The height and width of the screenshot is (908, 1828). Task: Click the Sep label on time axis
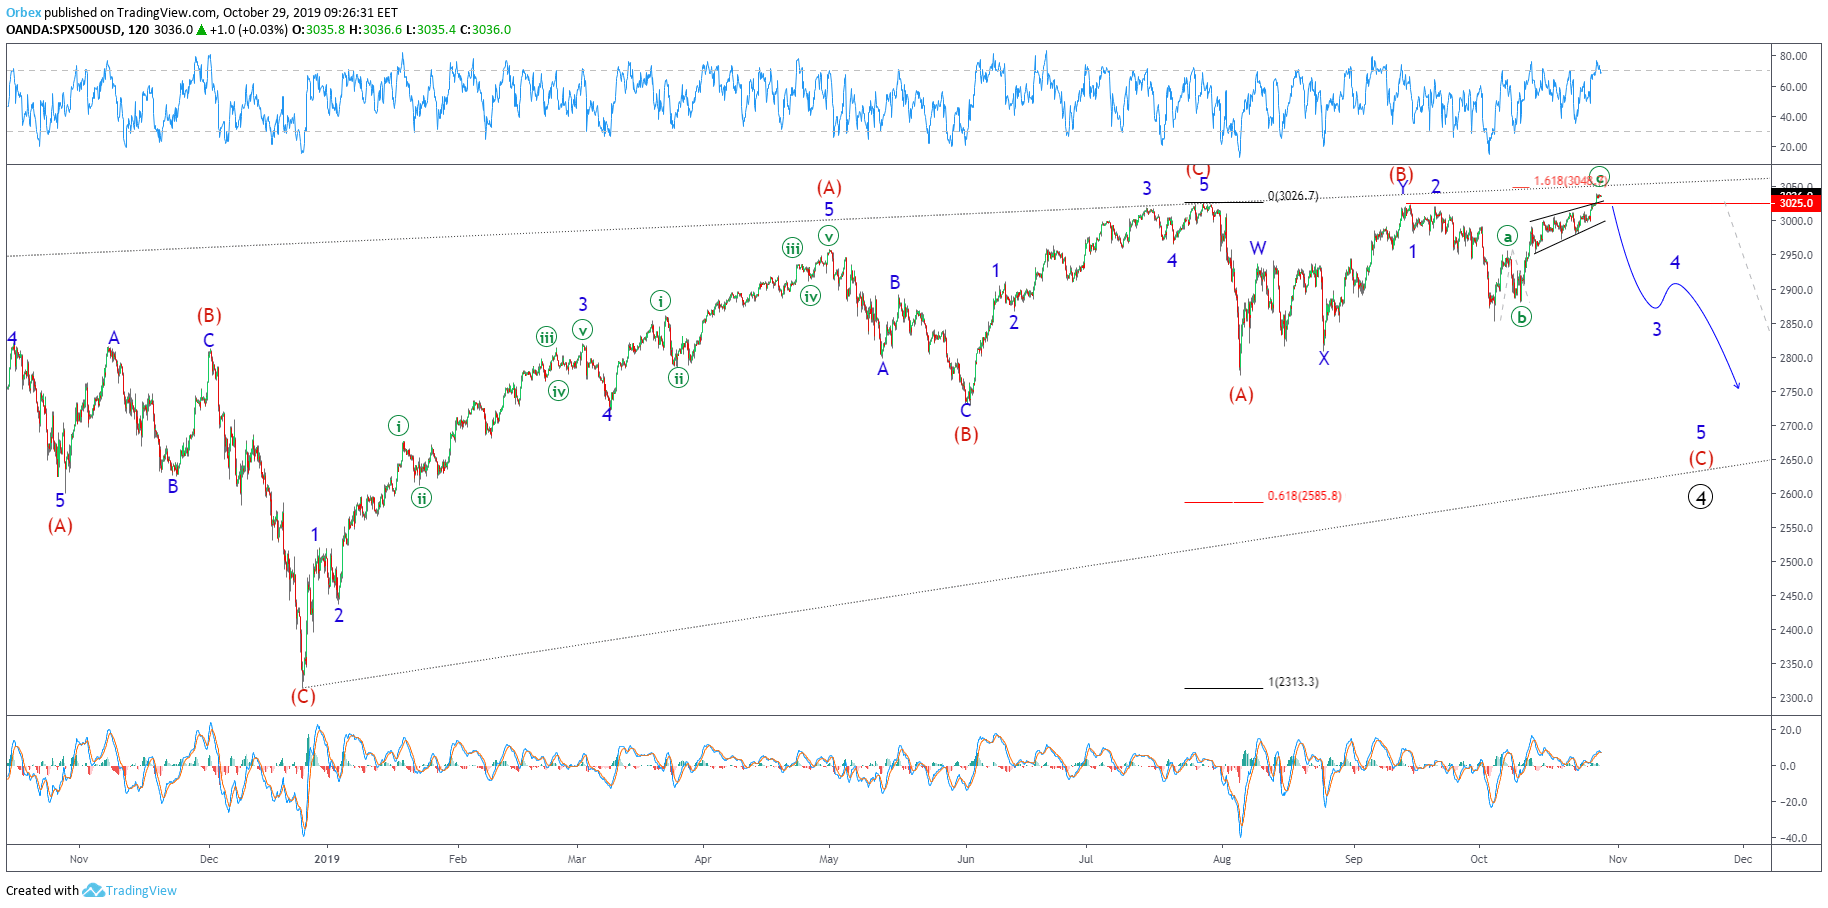click(x=1353, y=859)
